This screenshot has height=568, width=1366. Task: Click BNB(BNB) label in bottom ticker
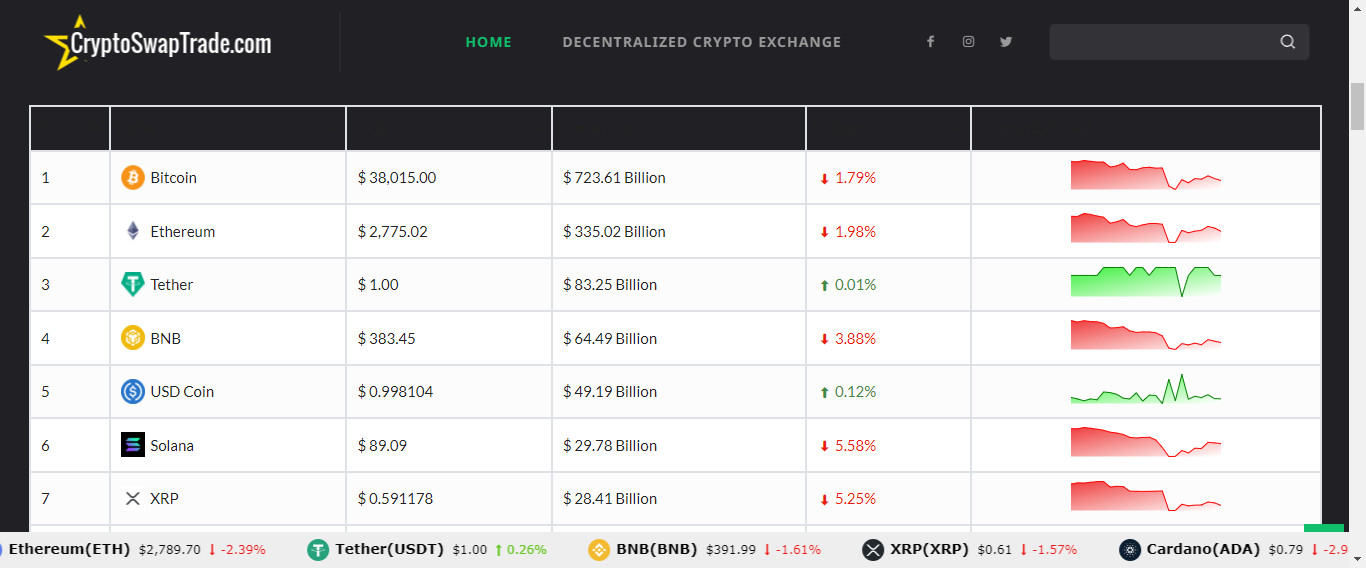[x=657, y=549]
